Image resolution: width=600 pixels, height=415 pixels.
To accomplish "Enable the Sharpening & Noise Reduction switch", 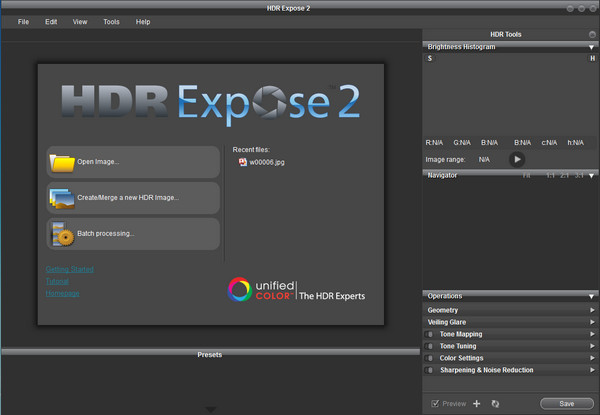I will click(430, 370).
